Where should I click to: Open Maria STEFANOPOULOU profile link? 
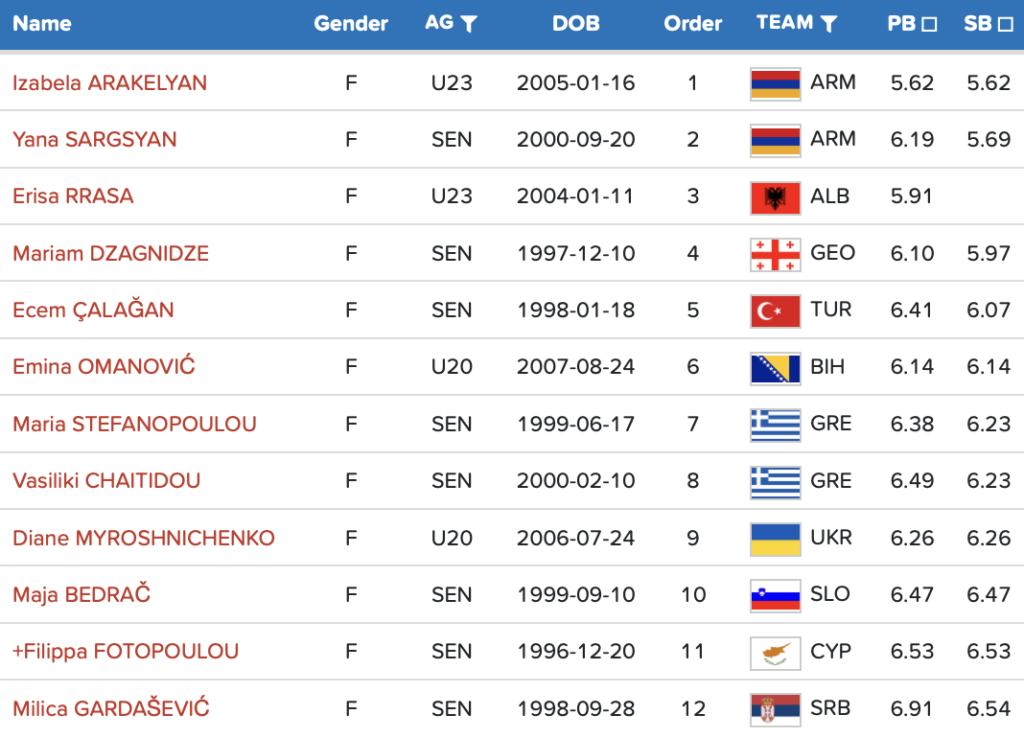[134, 425]
